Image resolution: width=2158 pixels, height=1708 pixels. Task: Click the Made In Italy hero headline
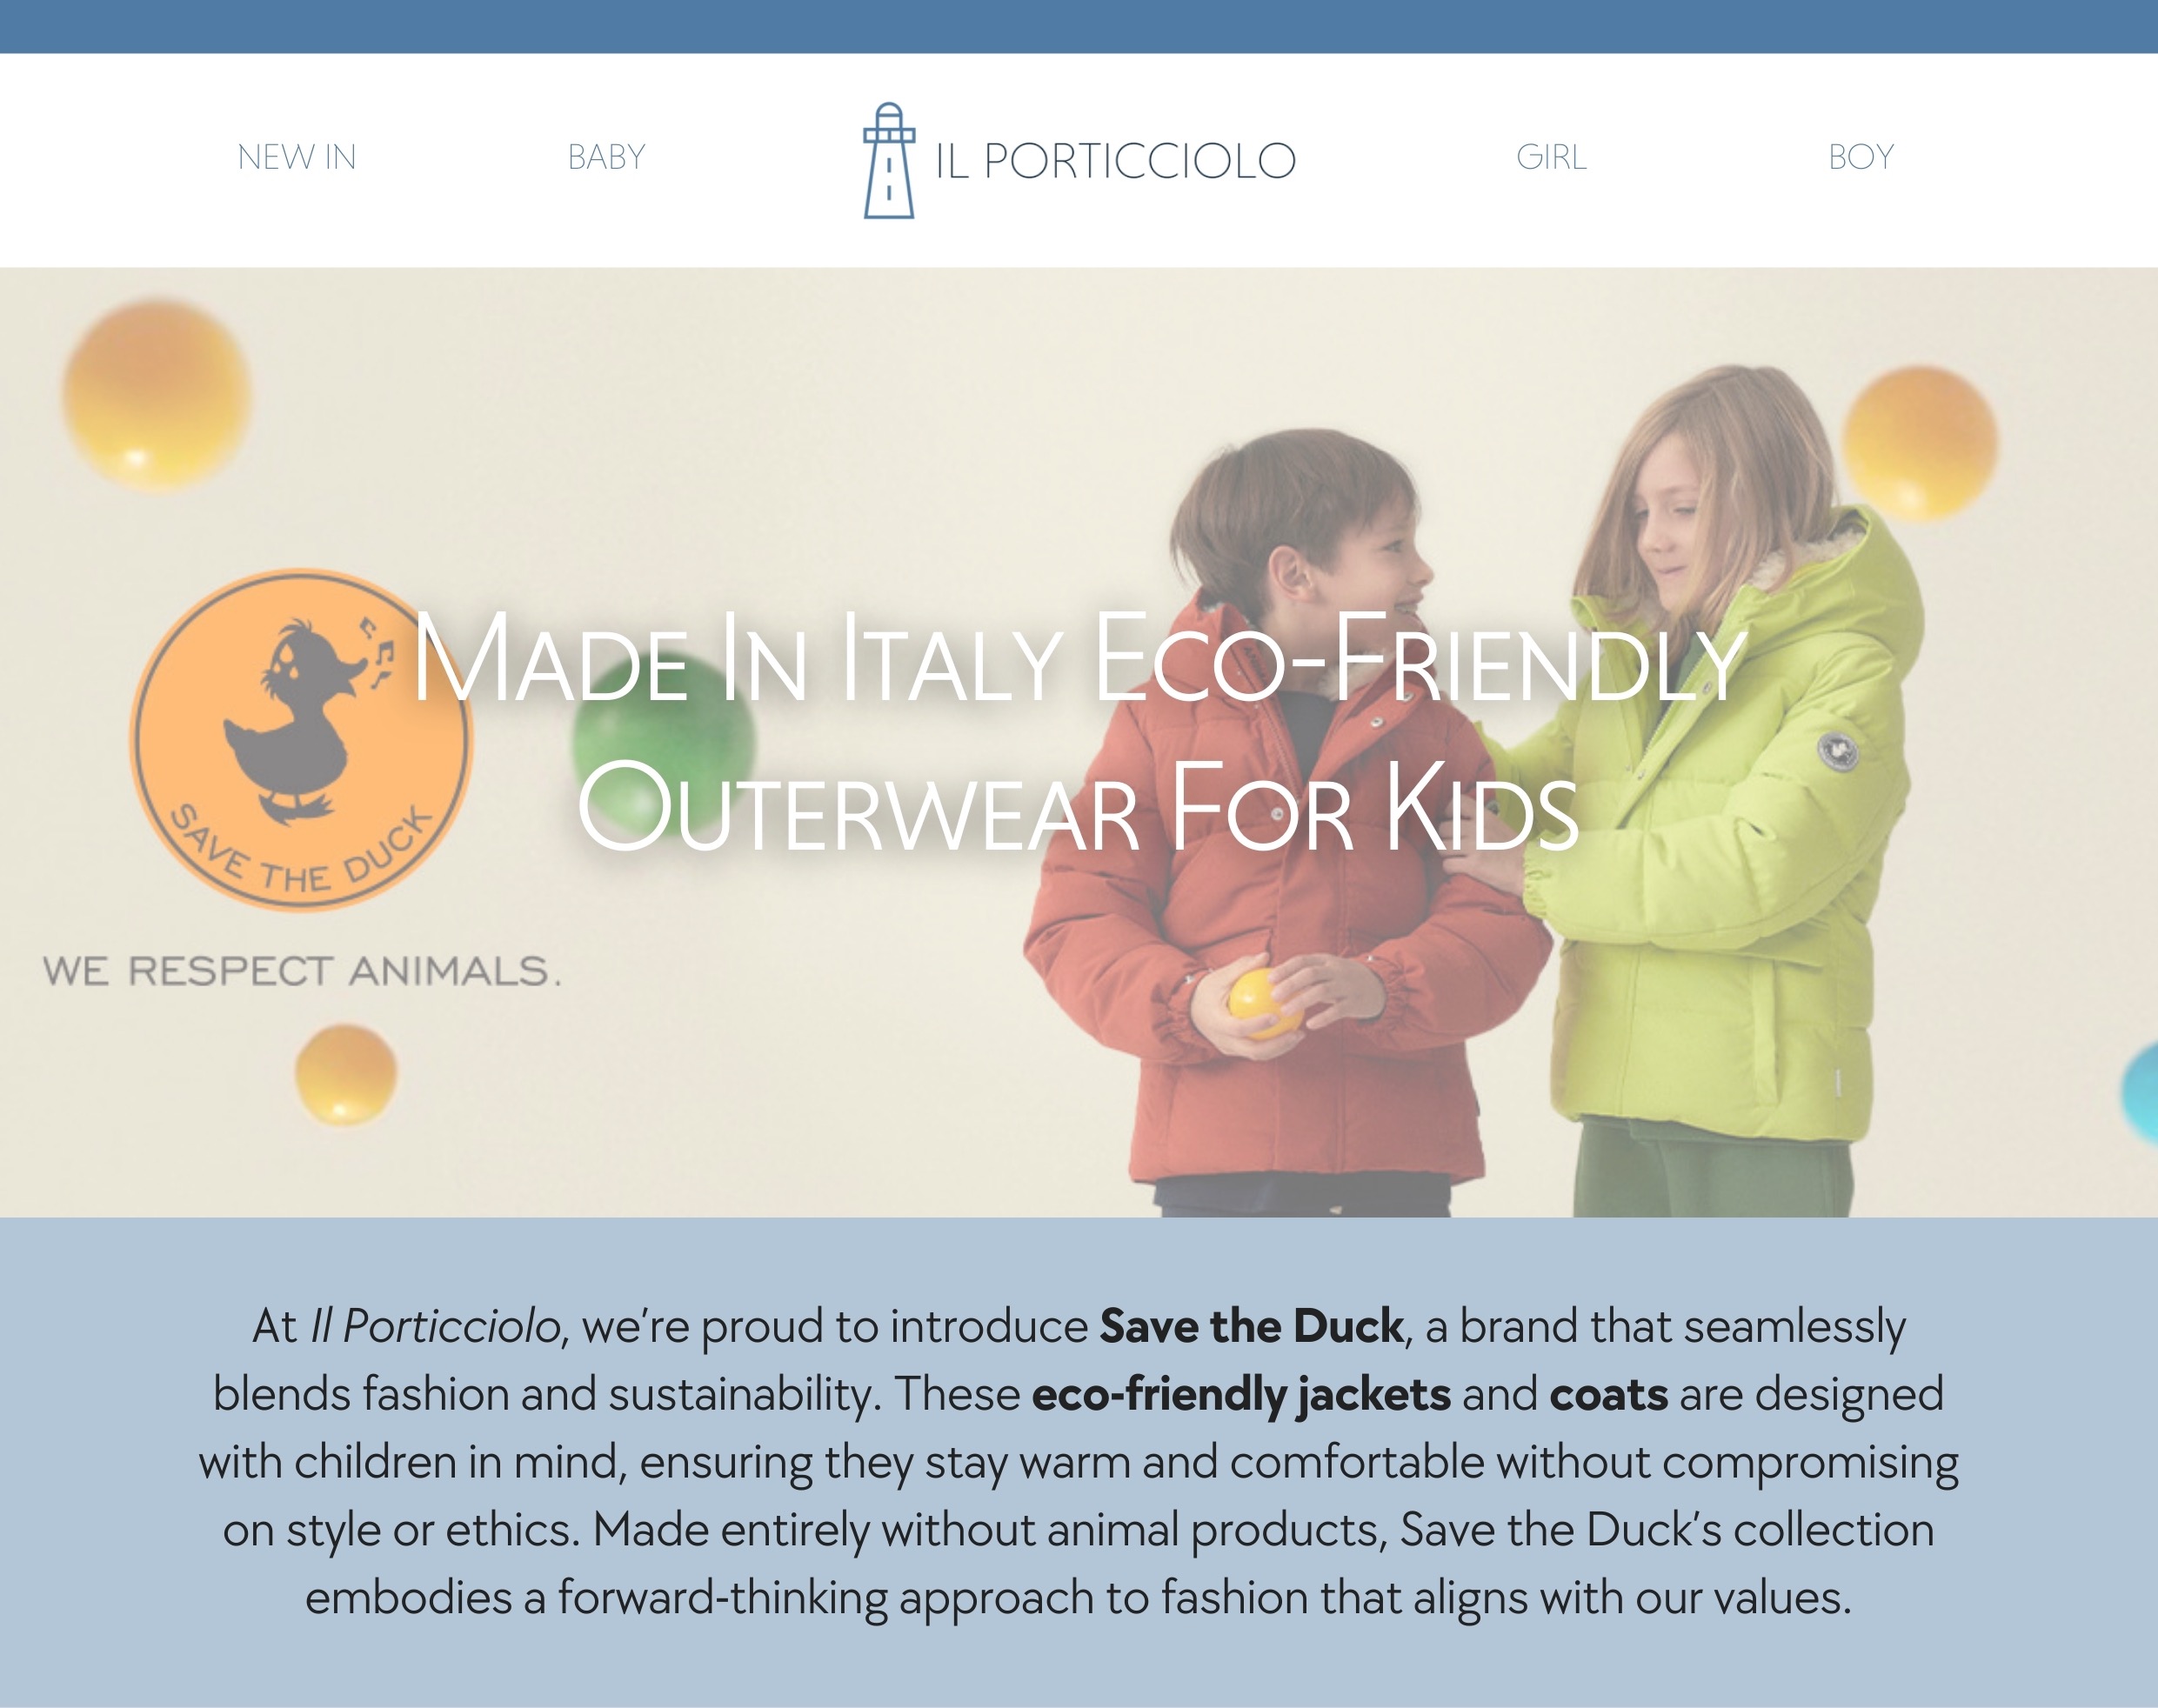coord(1078,733)
